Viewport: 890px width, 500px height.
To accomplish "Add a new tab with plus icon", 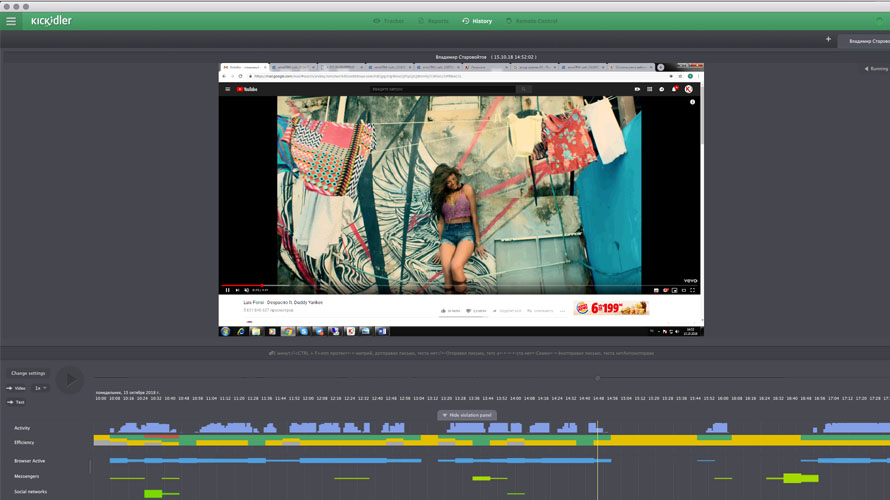I will [x=828, y=39].
